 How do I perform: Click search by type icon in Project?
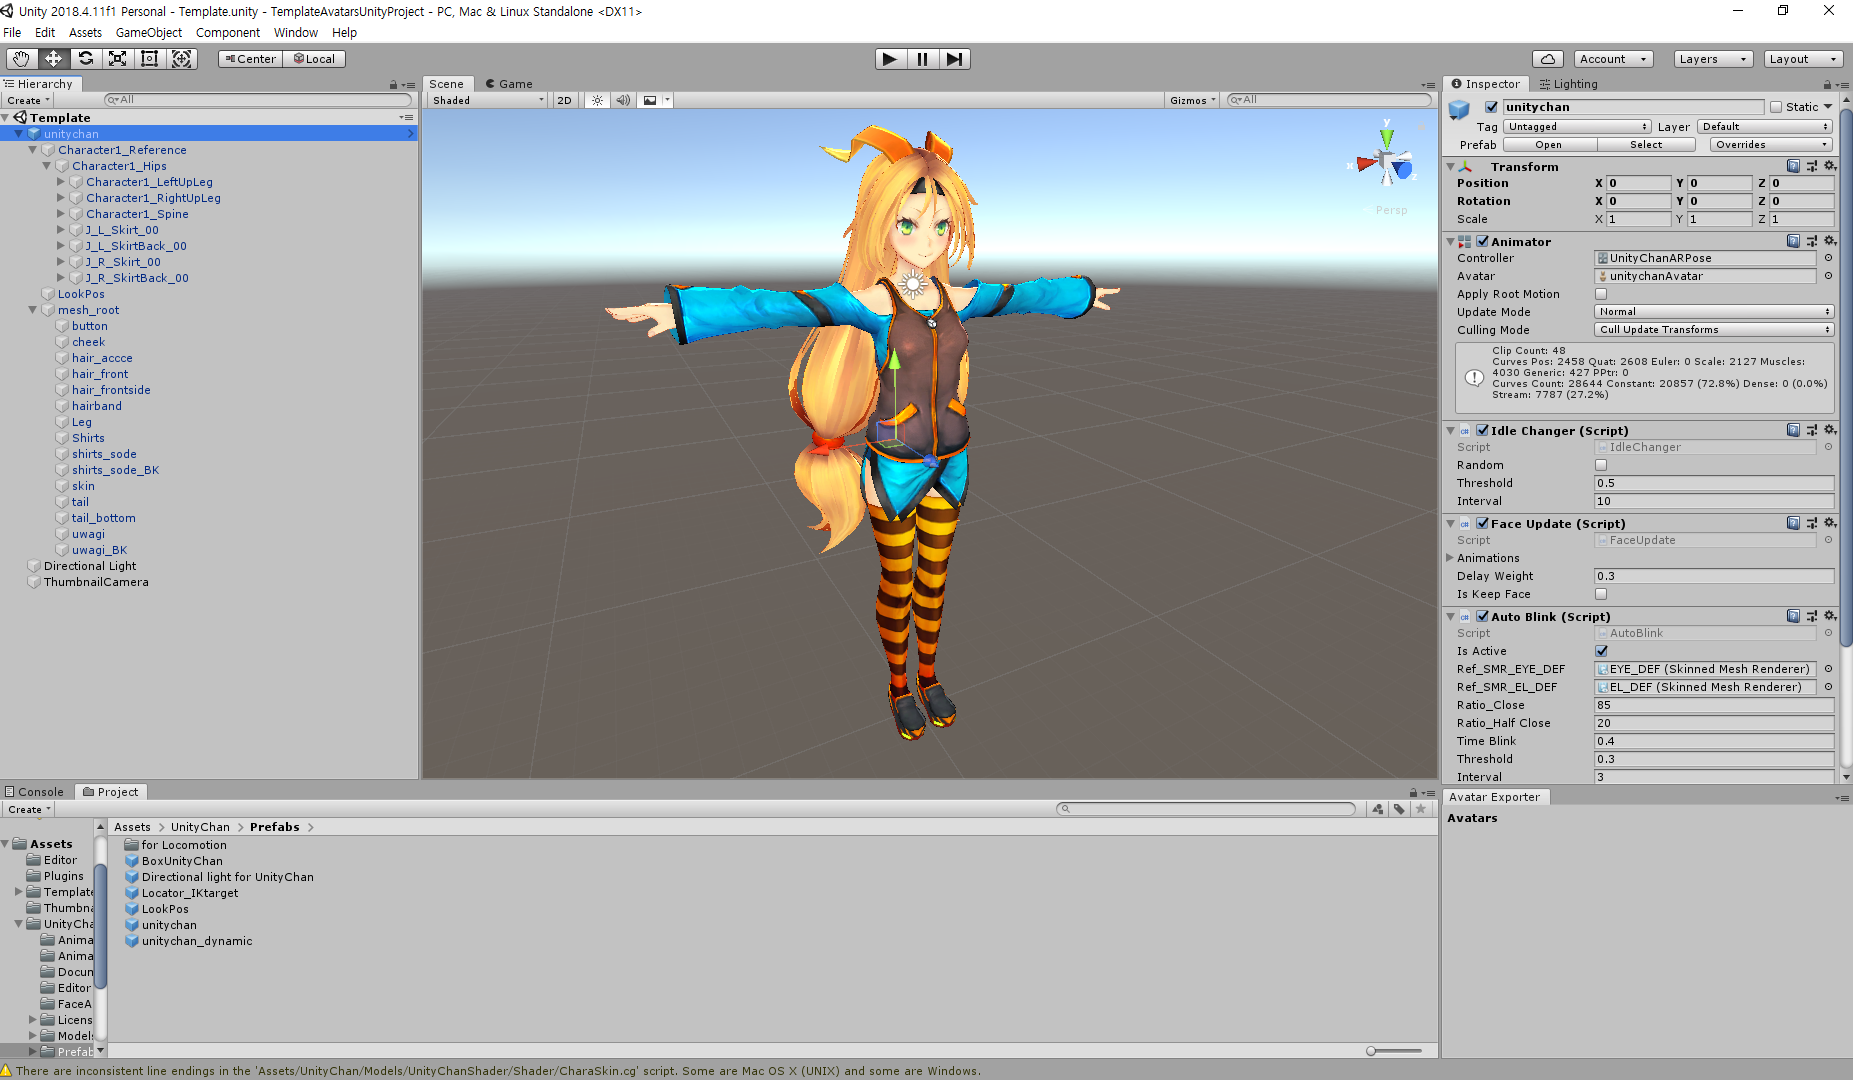1378,809
